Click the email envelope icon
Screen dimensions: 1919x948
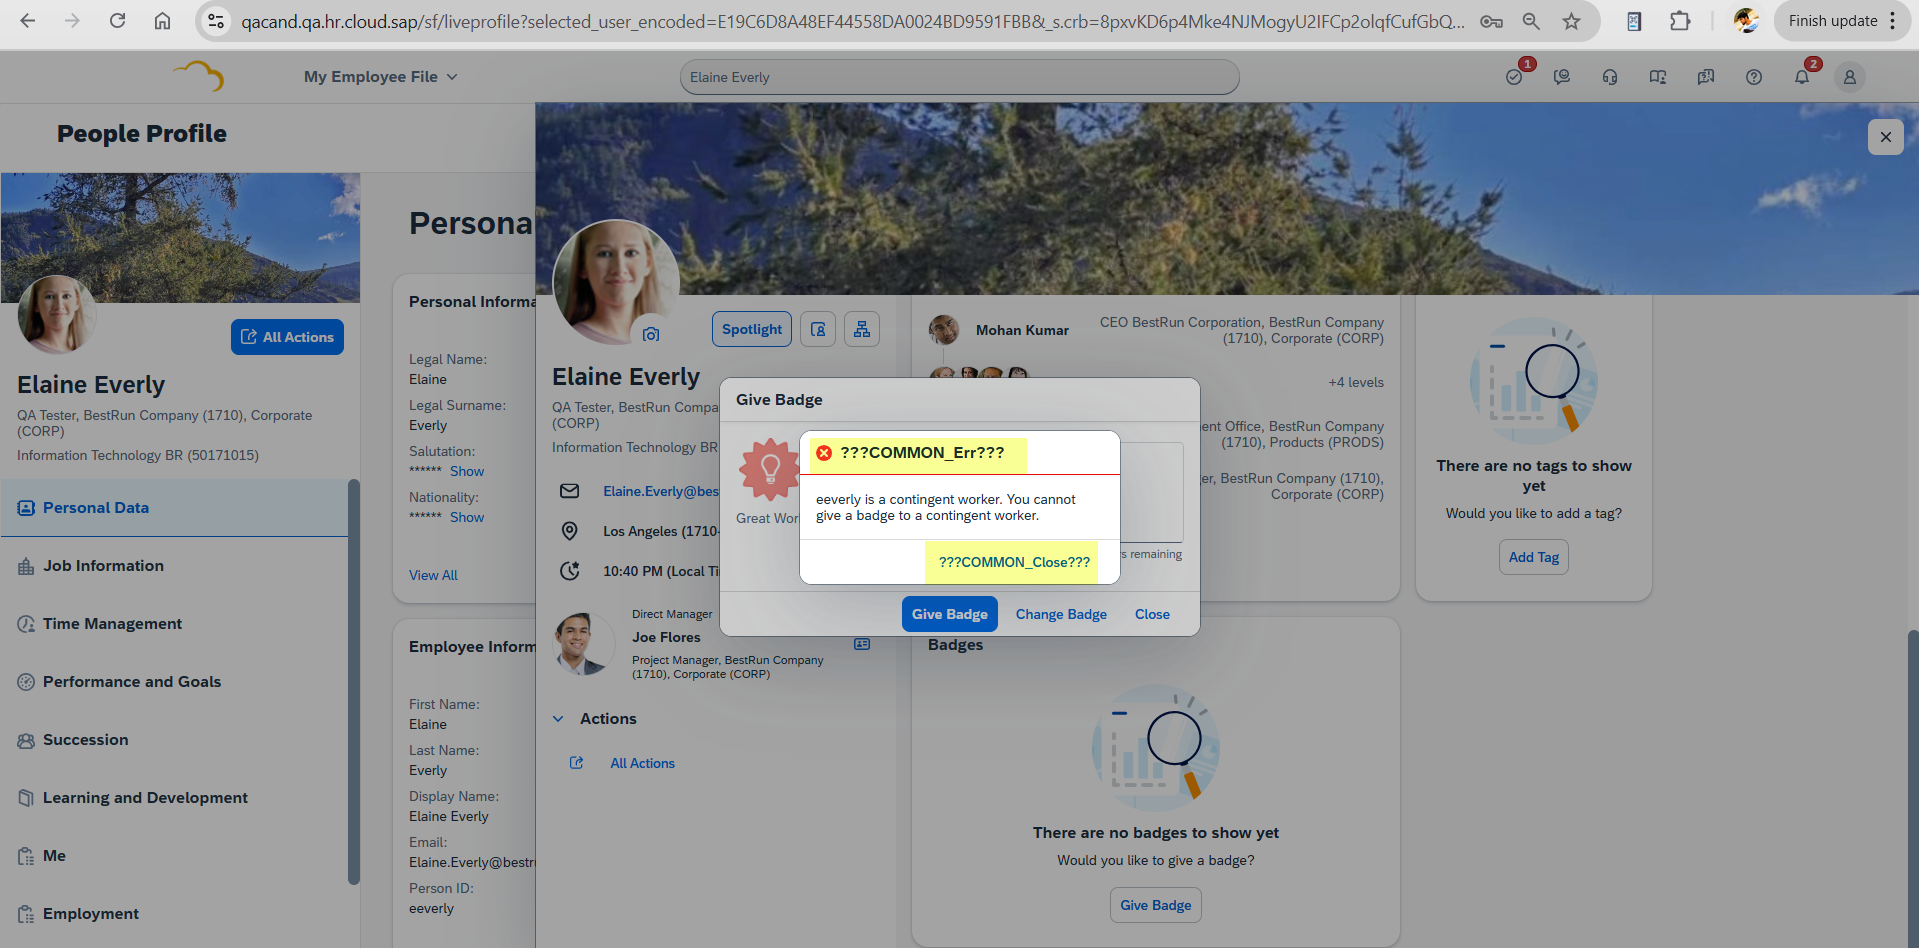569,491
